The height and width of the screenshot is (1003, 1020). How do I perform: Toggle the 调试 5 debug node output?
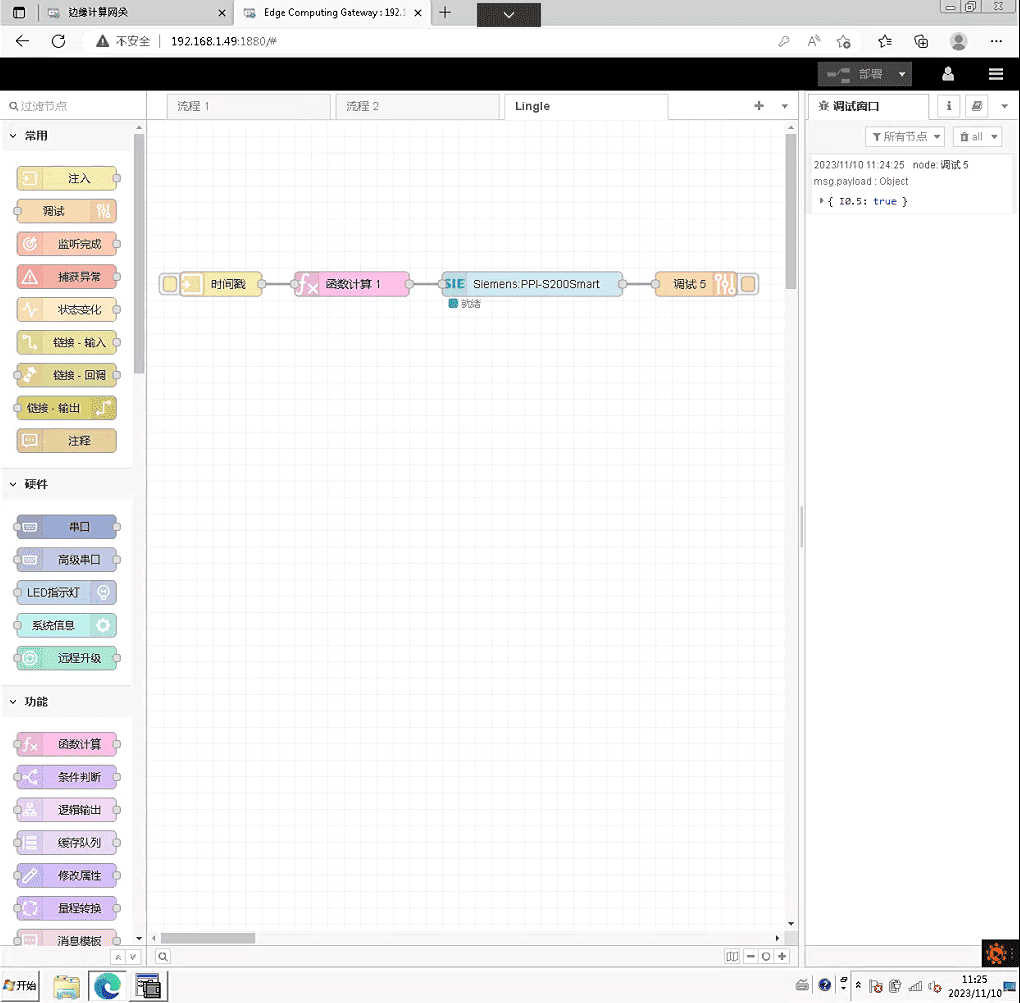748,285
